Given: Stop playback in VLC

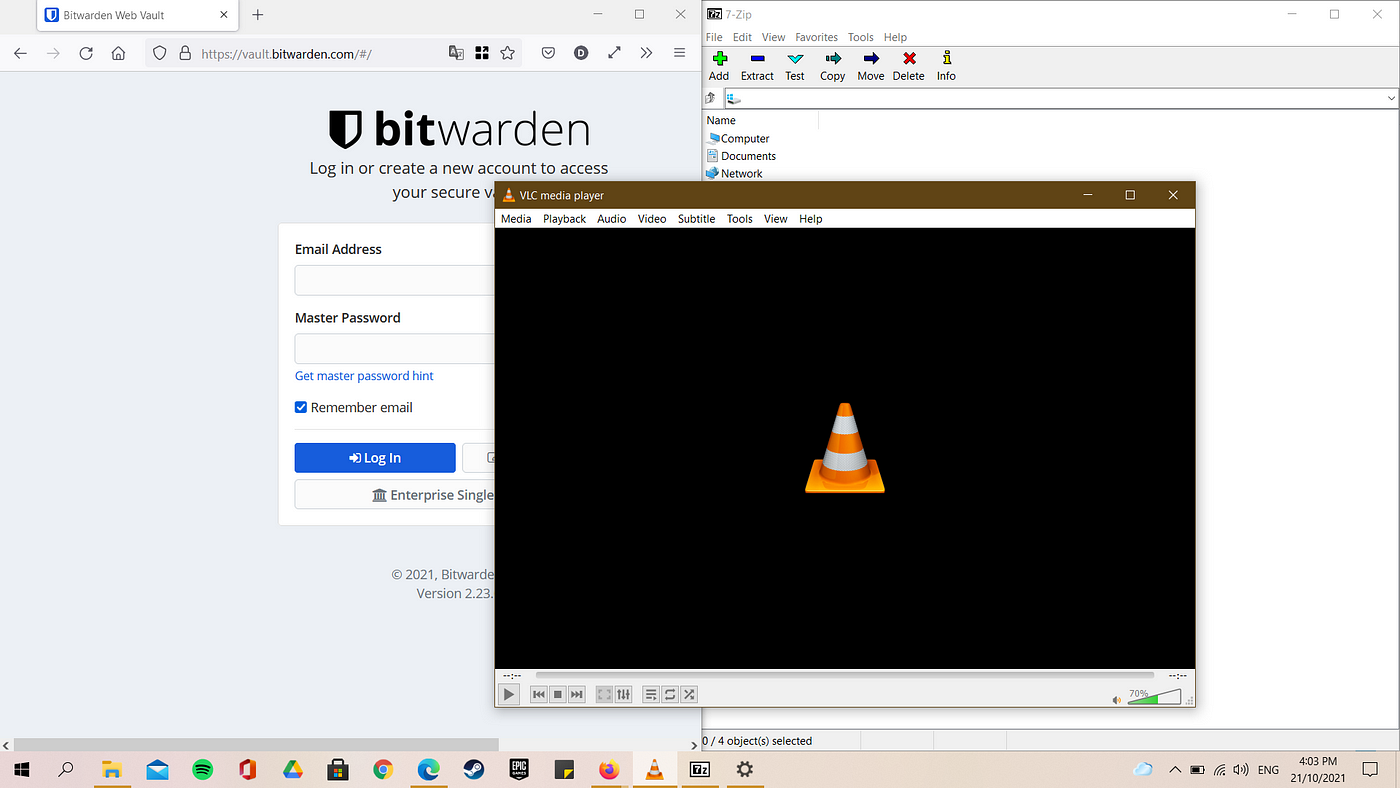Looking at the screenshot, I should [x=558, y=694].
